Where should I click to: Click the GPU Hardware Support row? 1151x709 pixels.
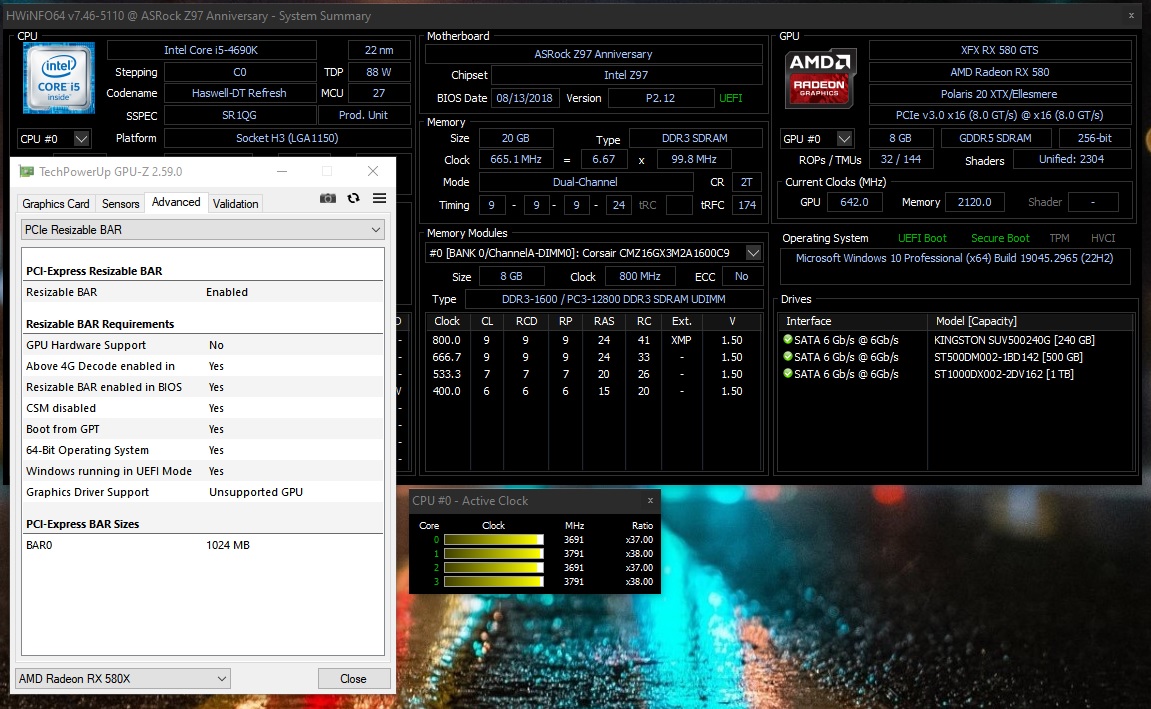[x=203, y=345]
